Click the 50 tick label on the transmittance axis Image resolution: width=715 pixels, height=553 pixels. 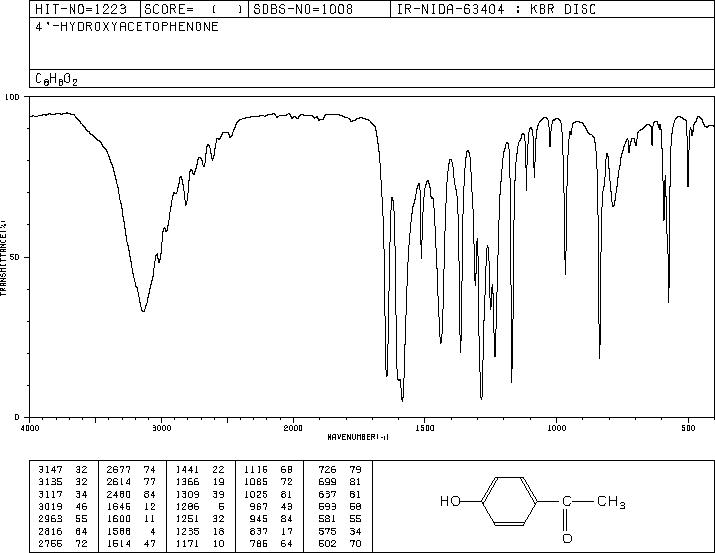point(16,258)
